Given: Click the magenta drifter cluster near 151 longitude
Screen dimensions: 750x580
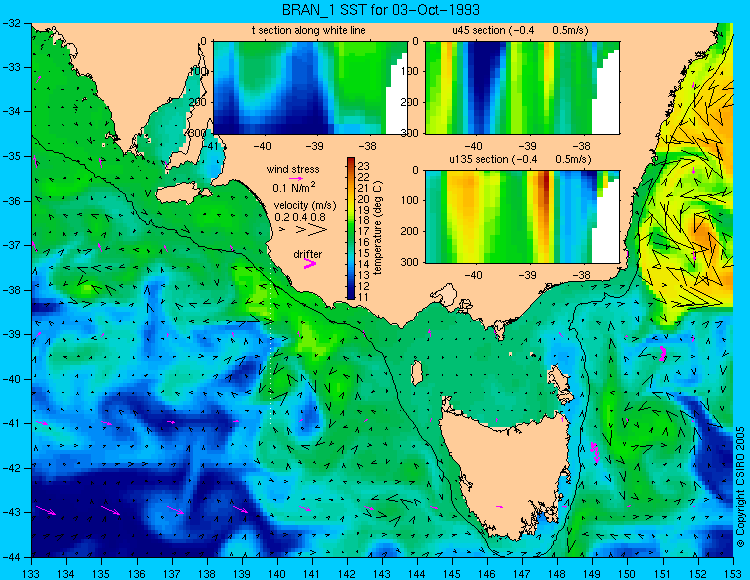Looking at the screenshot, I should pyautogui.click(x=662, y=353).
